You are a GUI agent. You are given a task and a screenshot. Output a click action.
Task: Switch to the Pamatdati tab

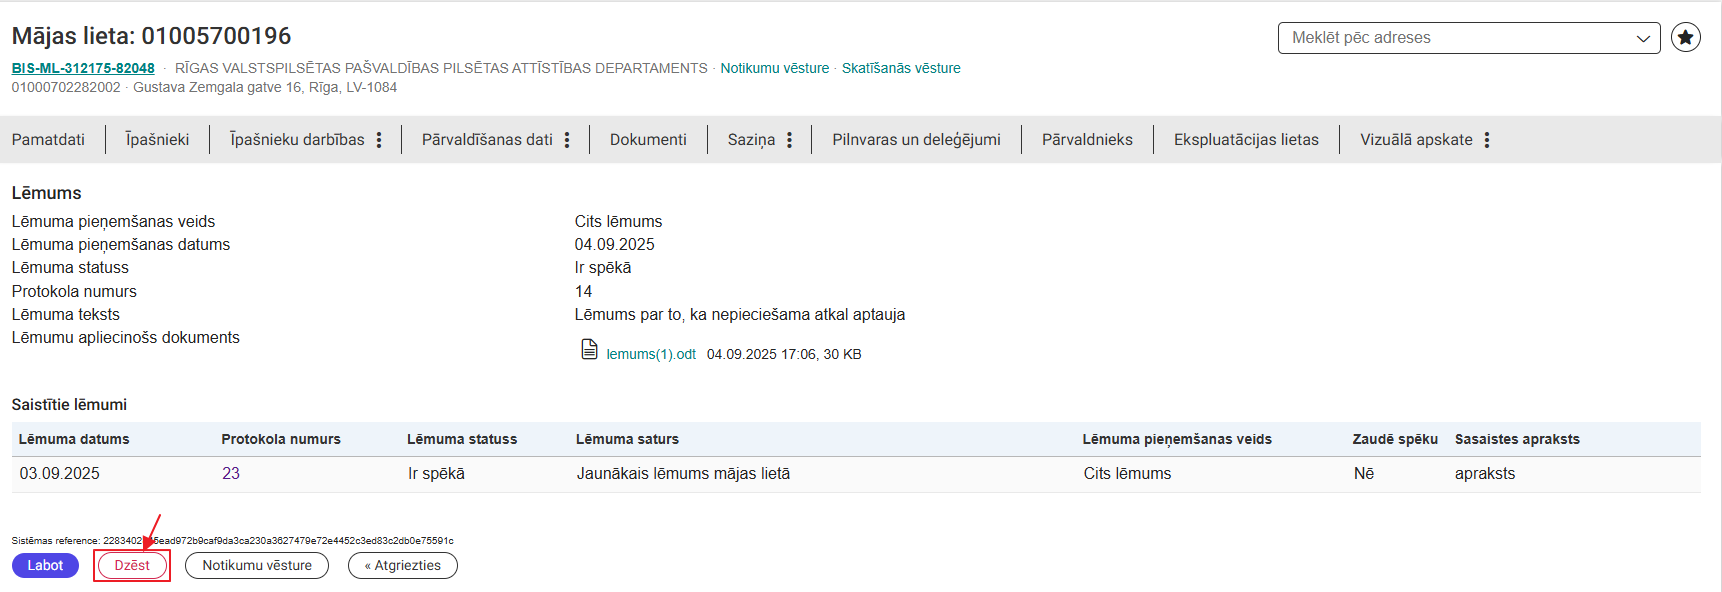[x=48, y=140]
